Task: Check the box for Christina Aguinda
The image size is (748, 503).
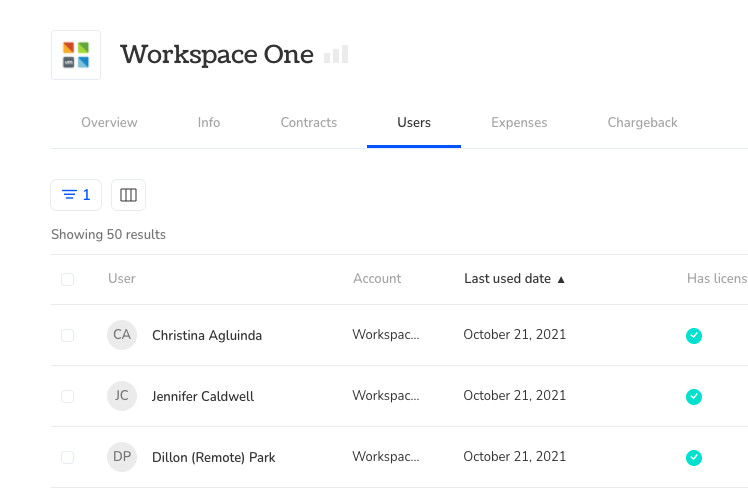Action: (68, 336)
